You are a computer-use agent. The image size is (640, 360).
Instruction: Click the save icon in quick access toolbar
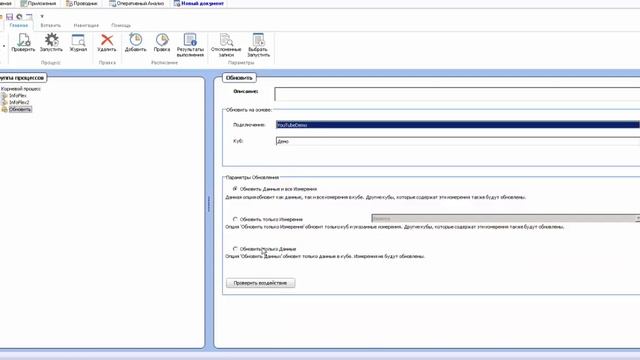[x=9, y=17]
